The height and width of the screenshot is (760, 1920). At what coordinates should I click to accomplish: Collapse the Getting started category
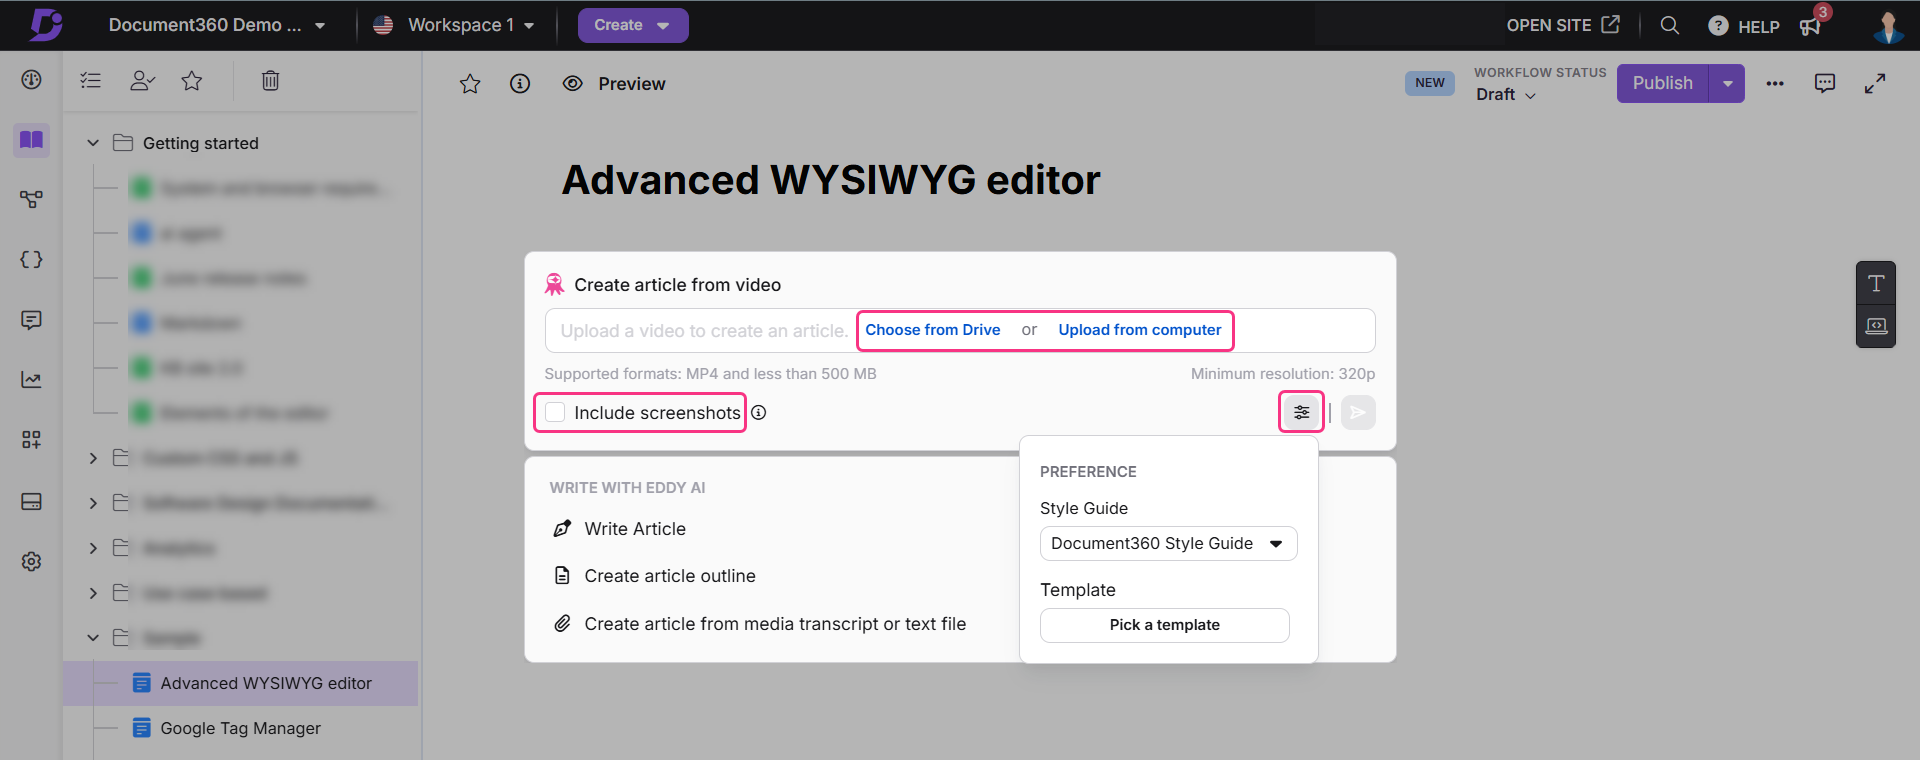[93, 143]
